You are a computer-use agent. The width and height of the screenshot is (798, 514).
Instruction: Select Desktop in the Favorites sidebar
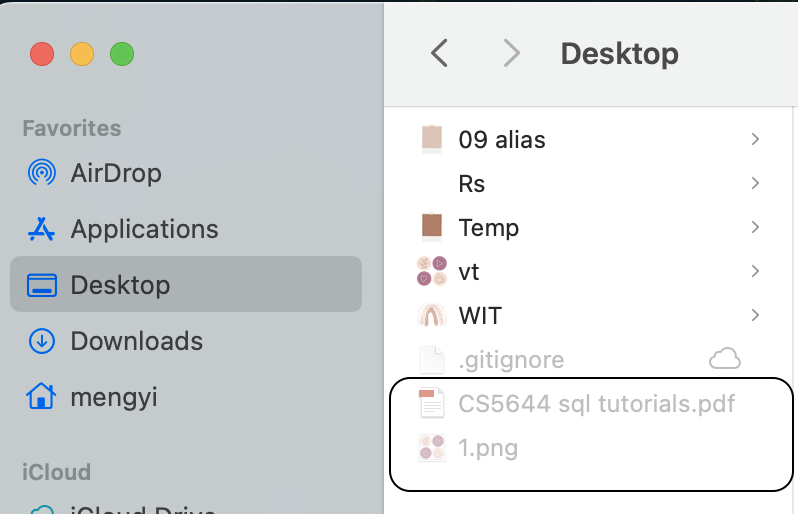coord(120,285)
